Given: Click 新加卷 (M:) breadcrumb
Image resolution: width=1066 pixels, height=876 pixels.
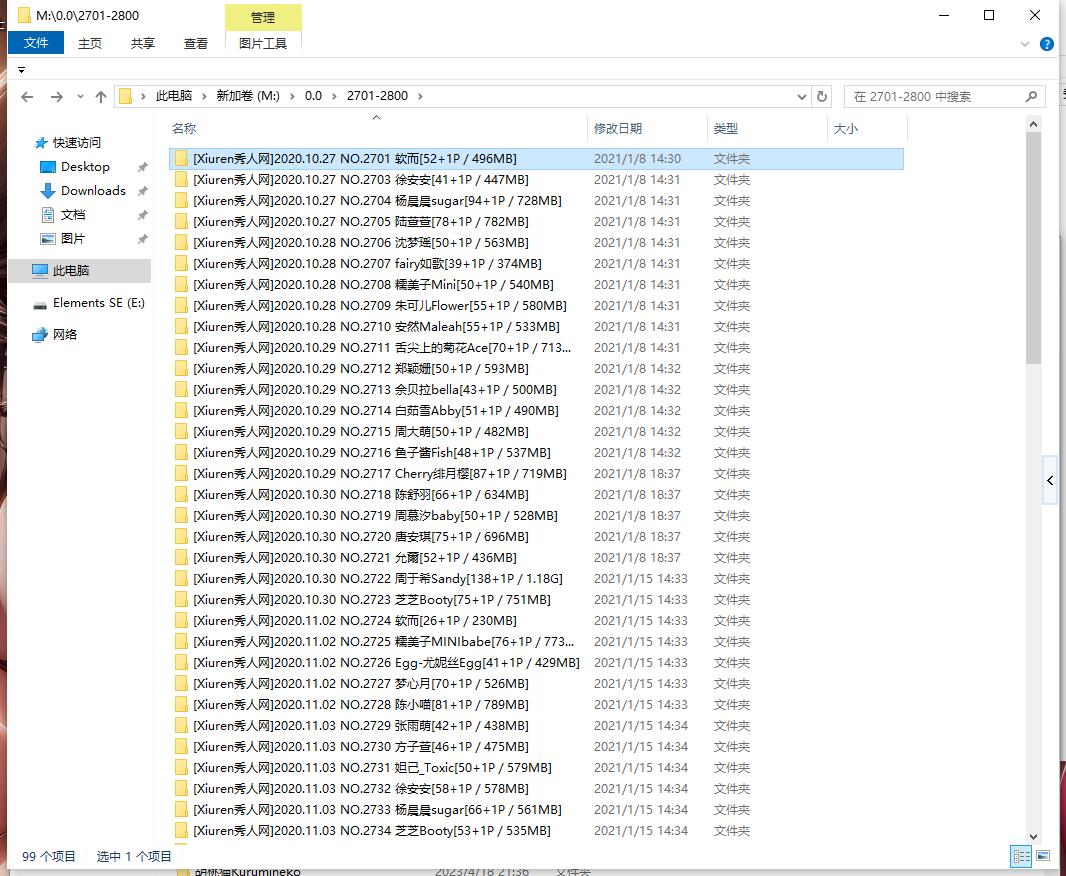Looking at the screenshot, I should tap(247, 96).
